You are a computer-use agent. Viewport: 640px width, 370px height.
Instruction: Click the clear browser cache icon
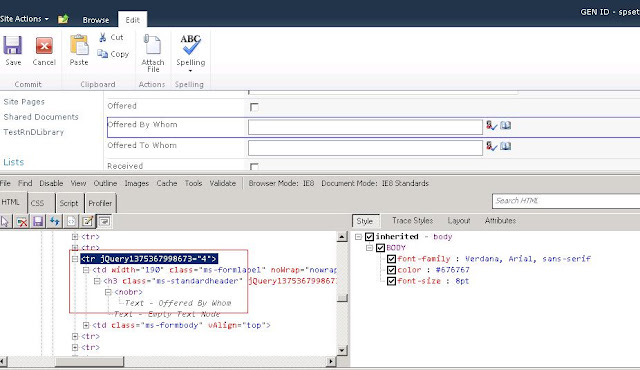click(x=22, y=222)
